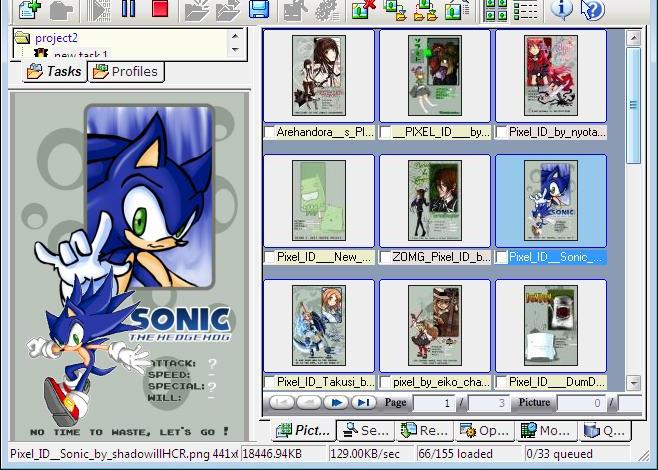Go to the previous page of thumbnails
Screen dimensions: 658x470
(309, 402)
